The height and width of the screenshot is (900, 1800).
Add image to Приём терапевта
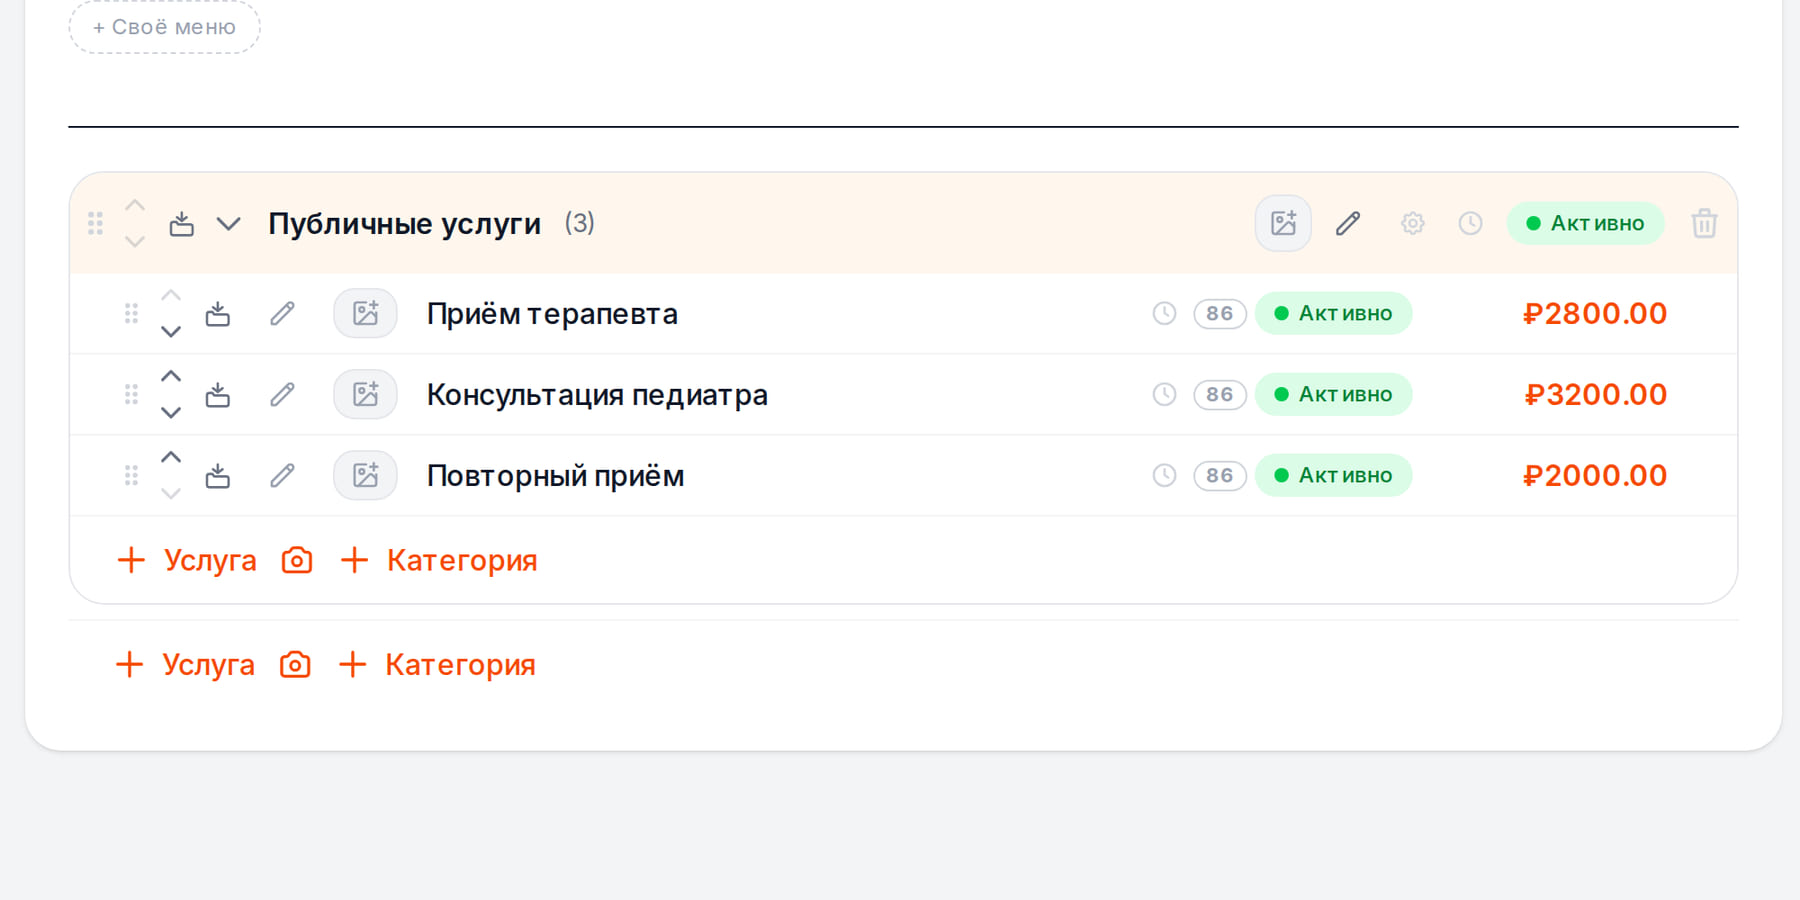click(365, 314)
